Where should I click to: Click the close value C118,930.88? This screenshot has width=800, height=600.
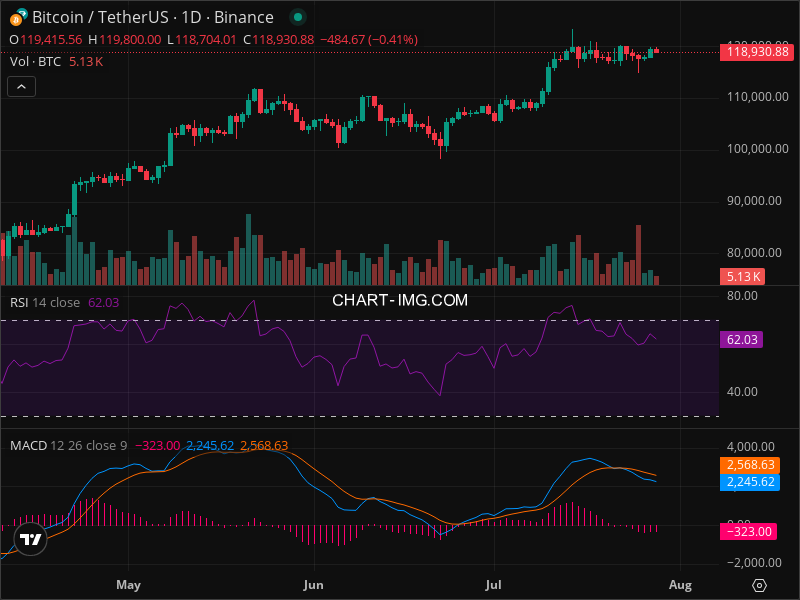click(279, 40)
